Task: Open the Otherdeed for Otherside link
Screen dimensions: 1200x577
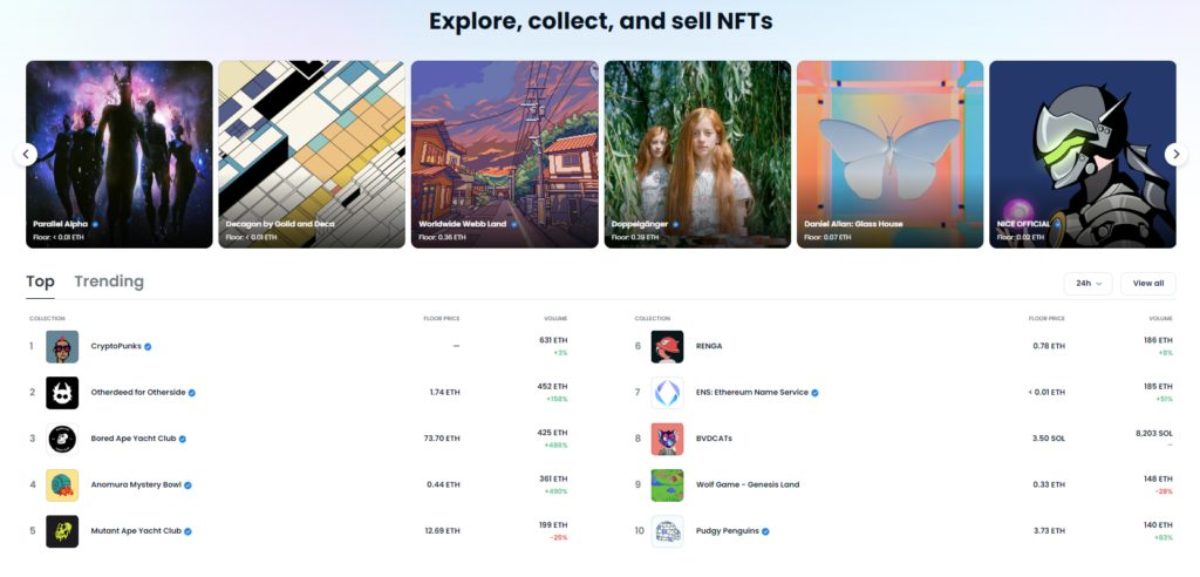Action: 138,392
